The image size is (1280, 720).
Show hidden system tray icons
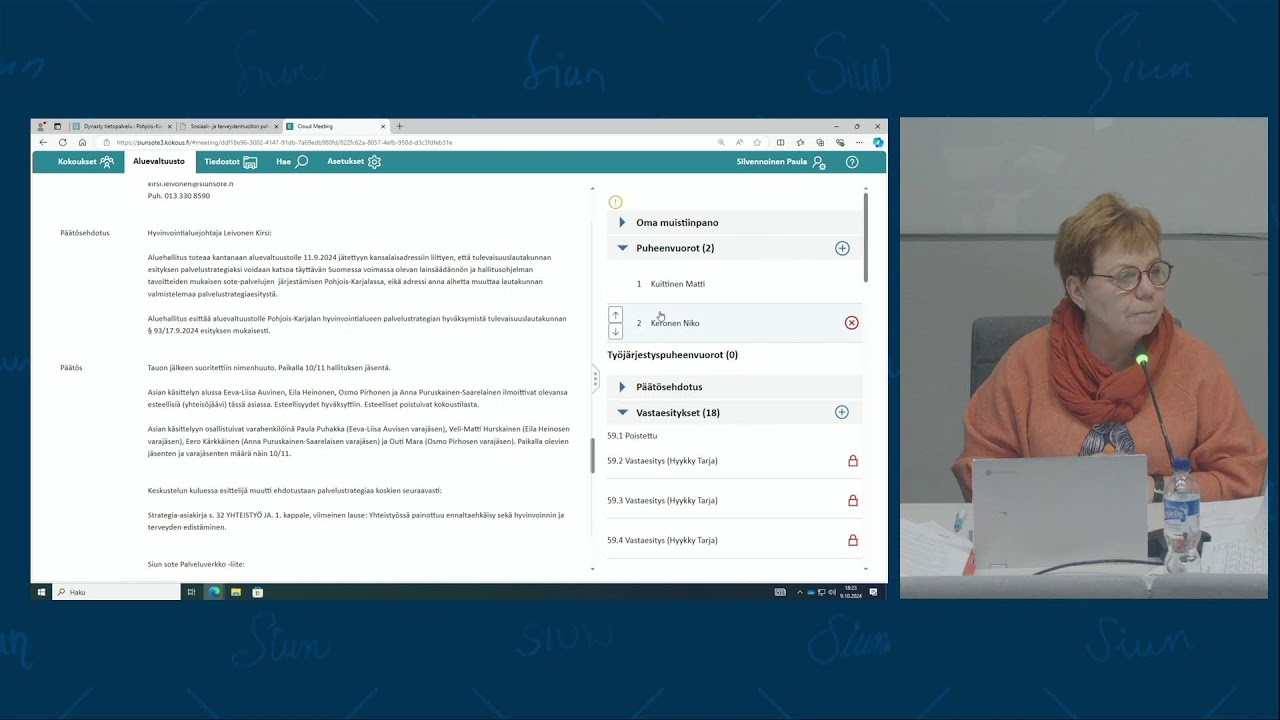coord(799,592)
